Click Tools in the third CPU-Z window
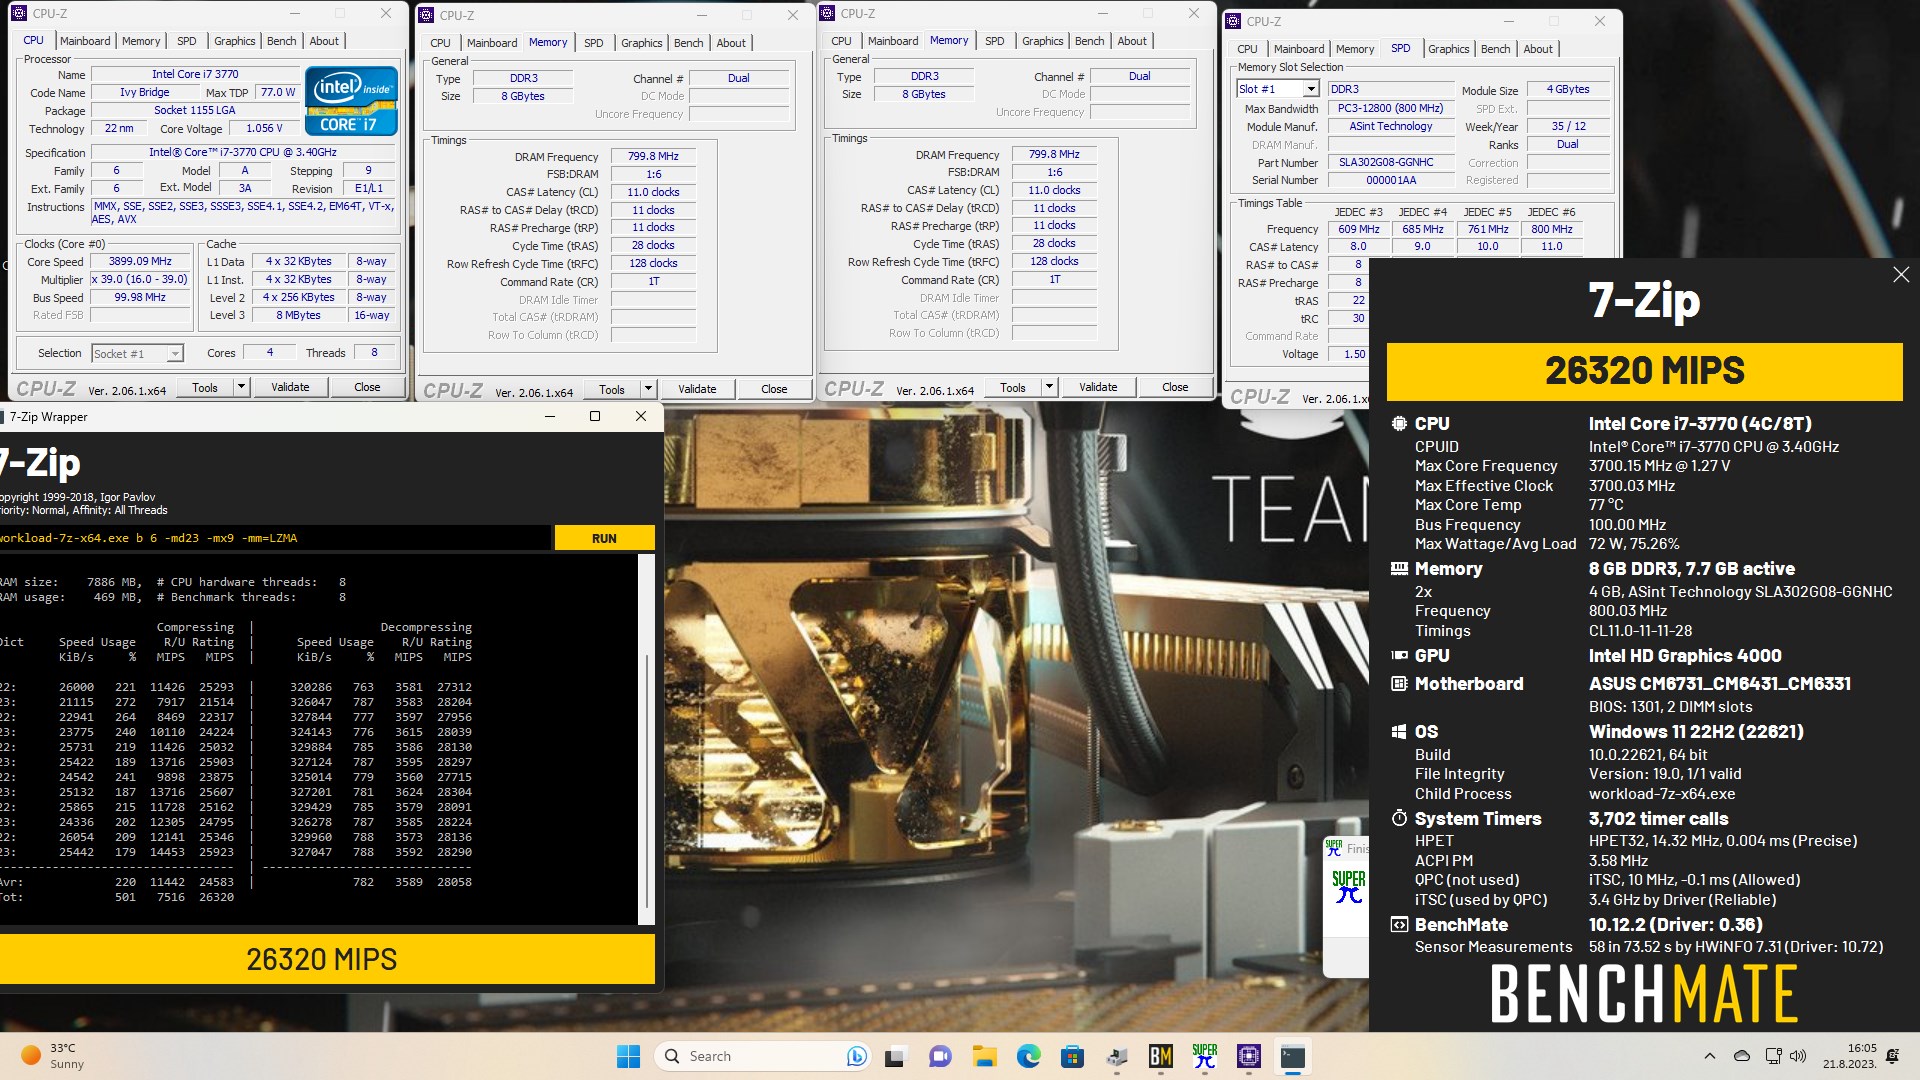 (x=1013, y=387)
